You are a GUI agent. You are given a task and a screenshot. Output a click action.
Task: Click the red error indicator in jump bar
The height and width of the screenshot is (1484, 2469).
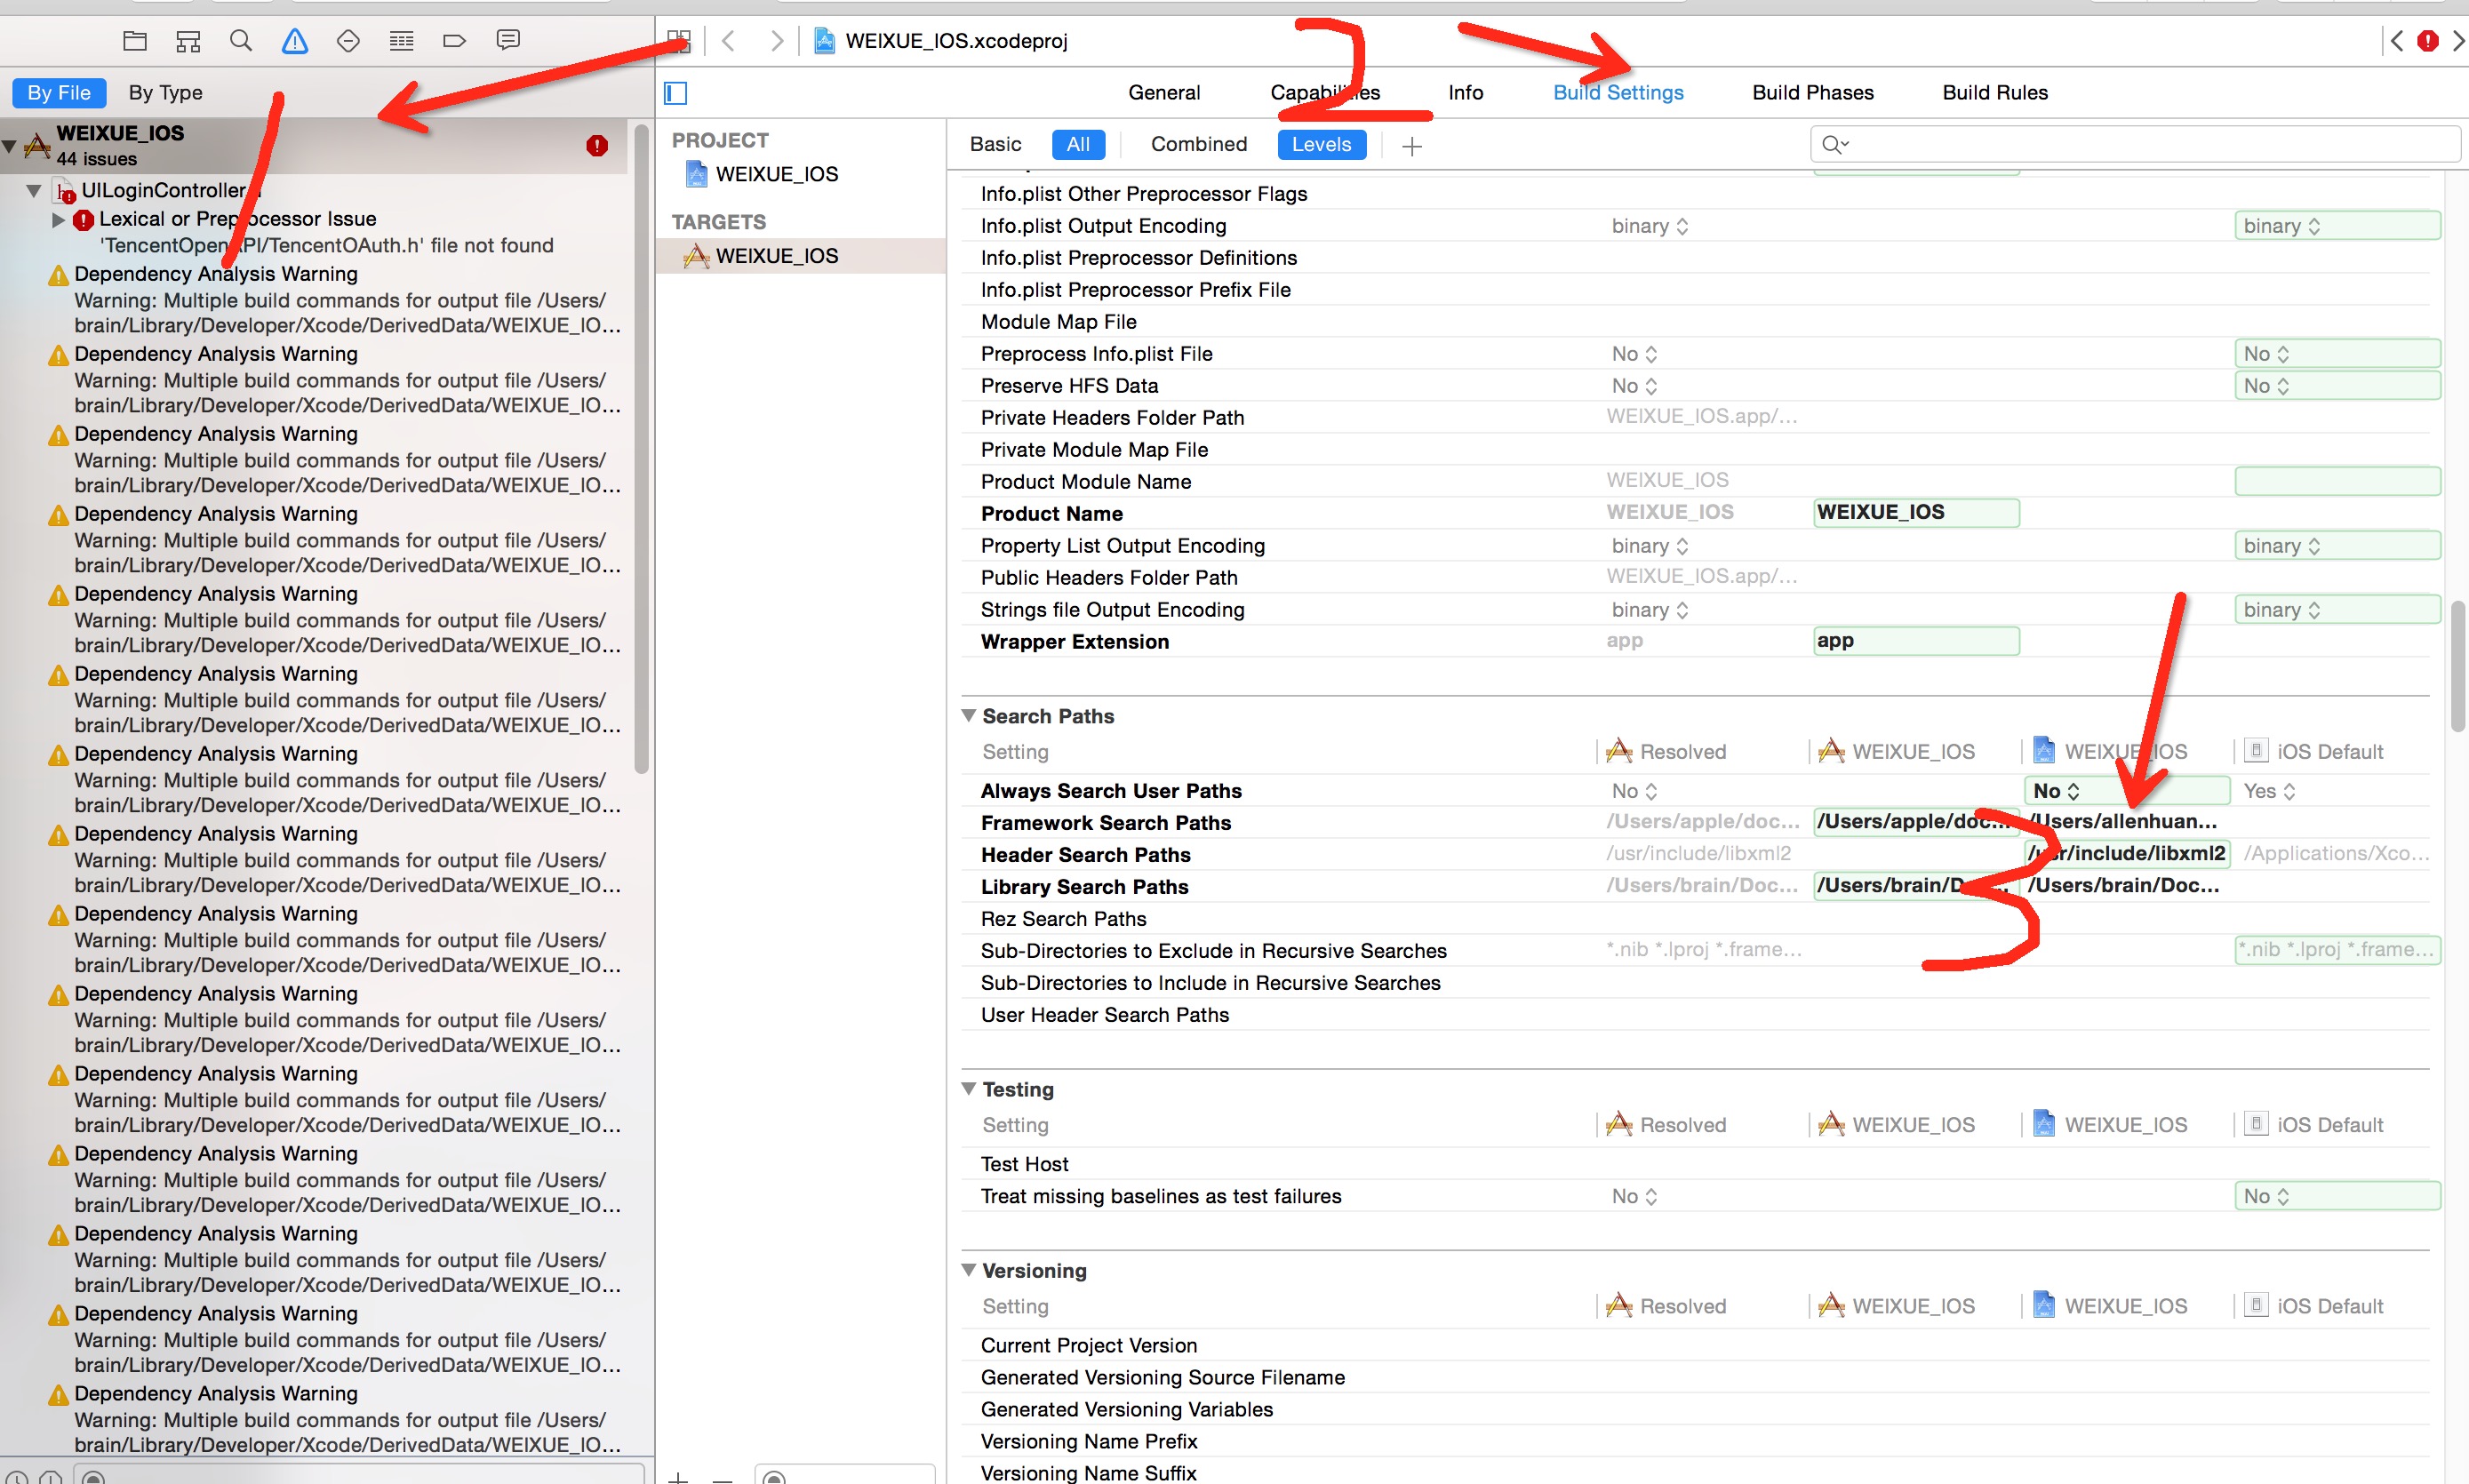tap(2427, 41)
